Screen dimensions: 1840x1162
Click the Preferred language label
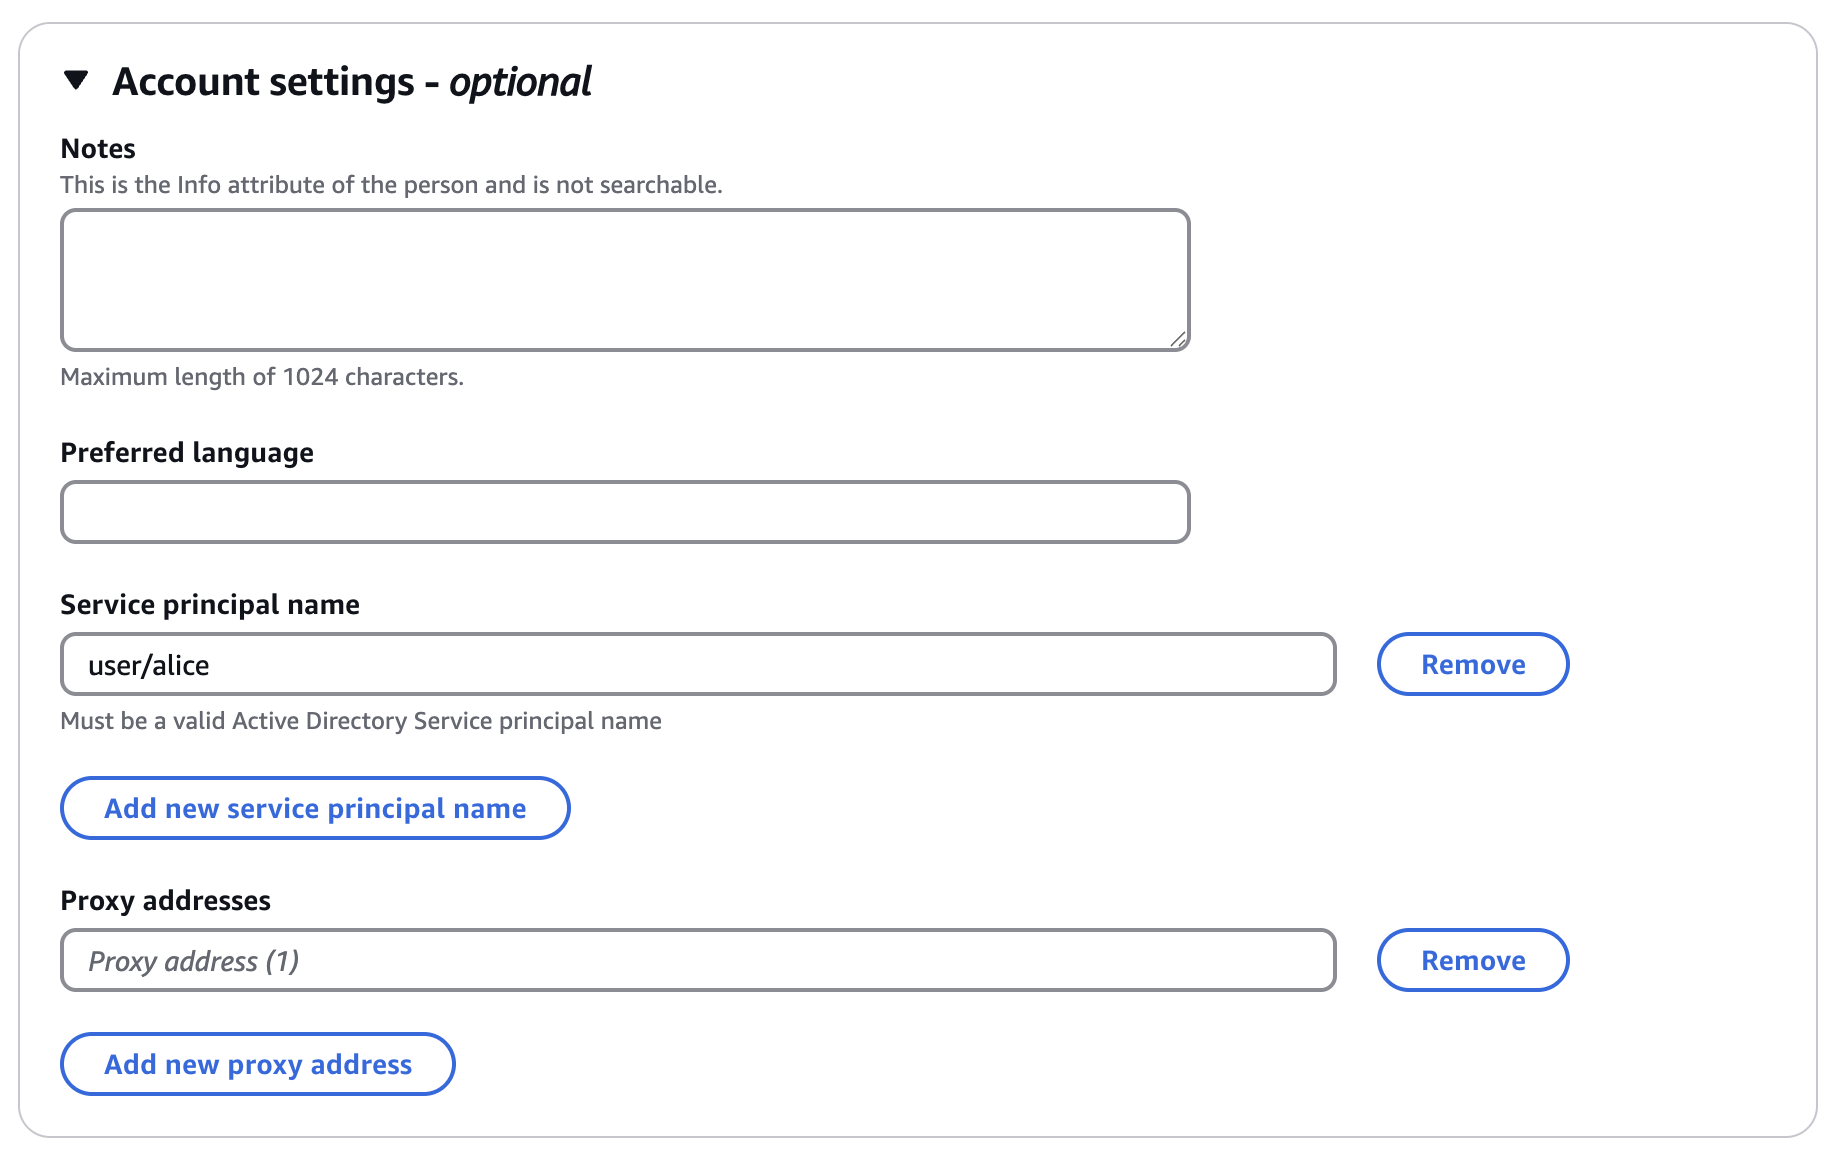[187, 452]
